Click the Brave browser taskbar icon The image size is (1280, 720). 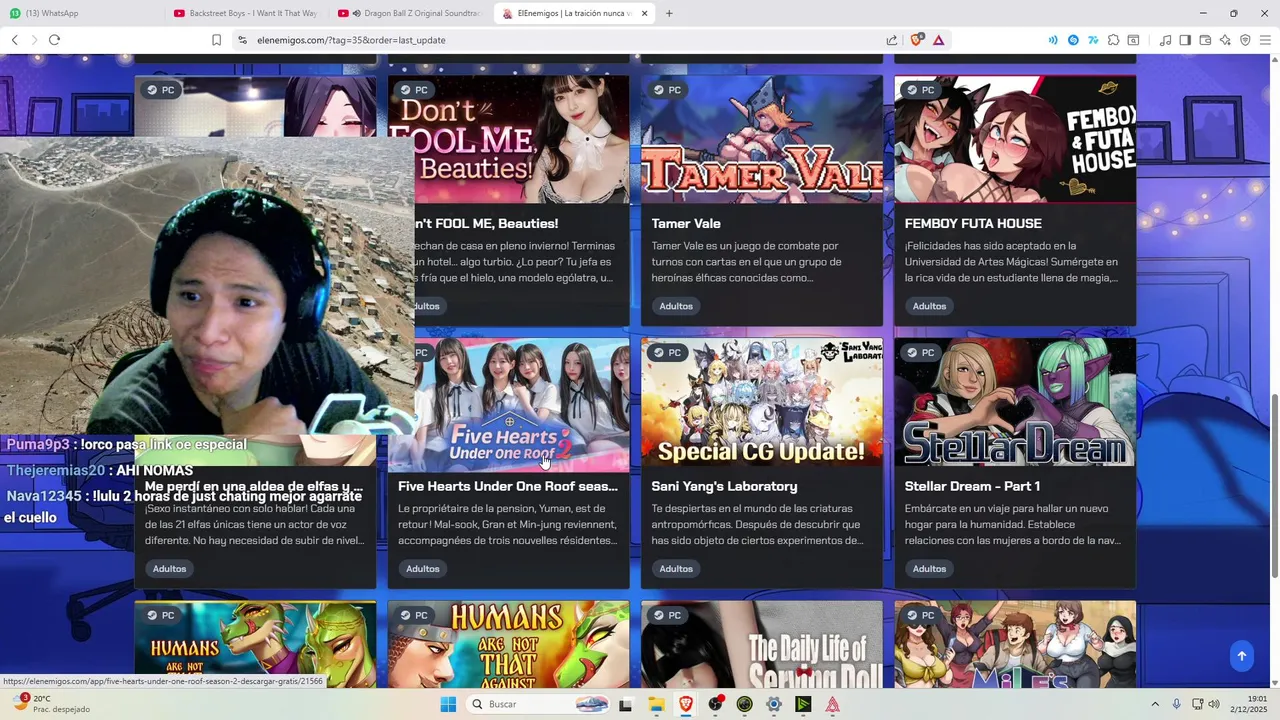[686, 704]
